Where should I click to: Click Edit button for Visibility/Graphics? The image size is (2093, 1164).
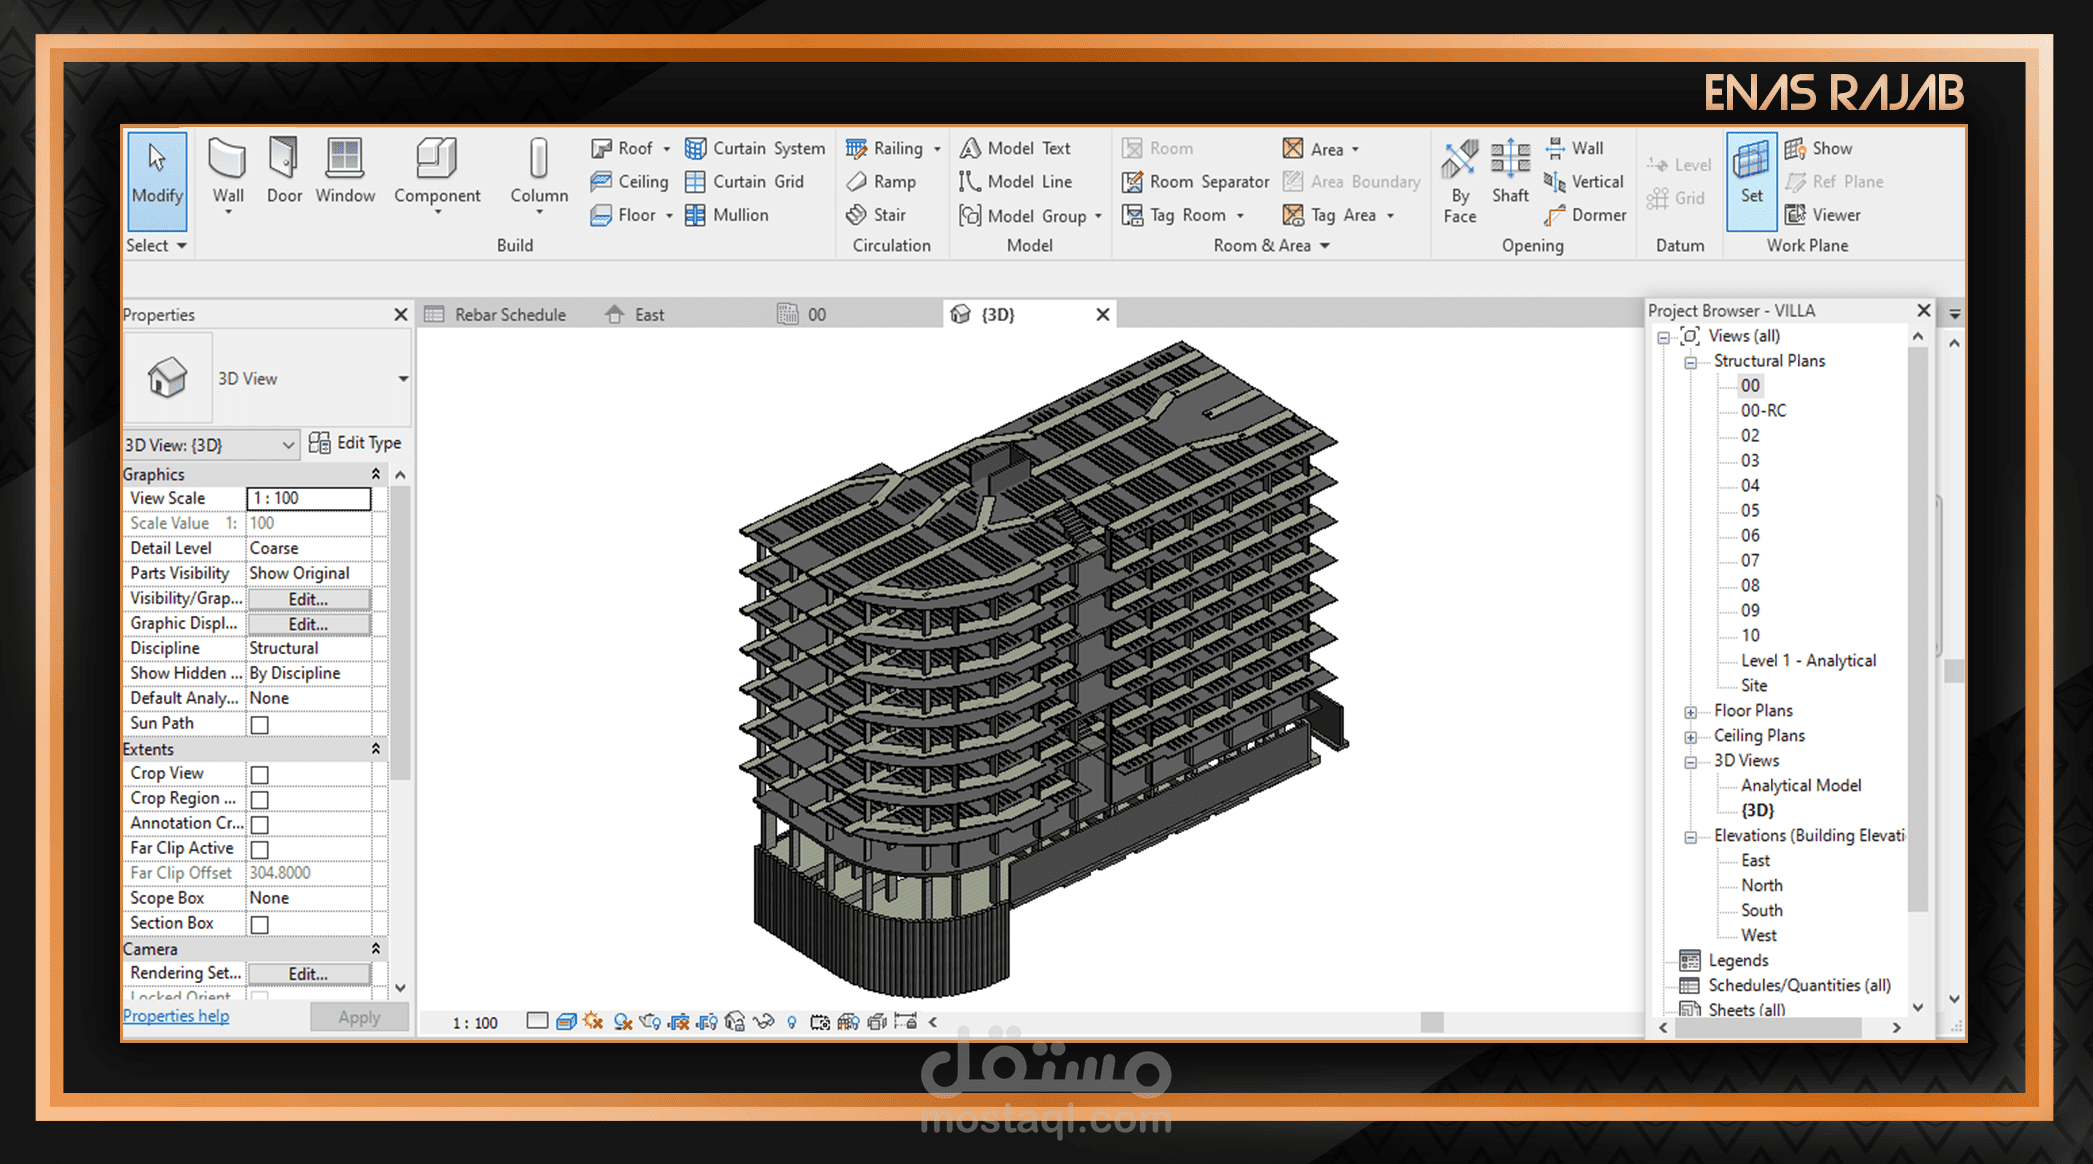(x=308, y=599)
